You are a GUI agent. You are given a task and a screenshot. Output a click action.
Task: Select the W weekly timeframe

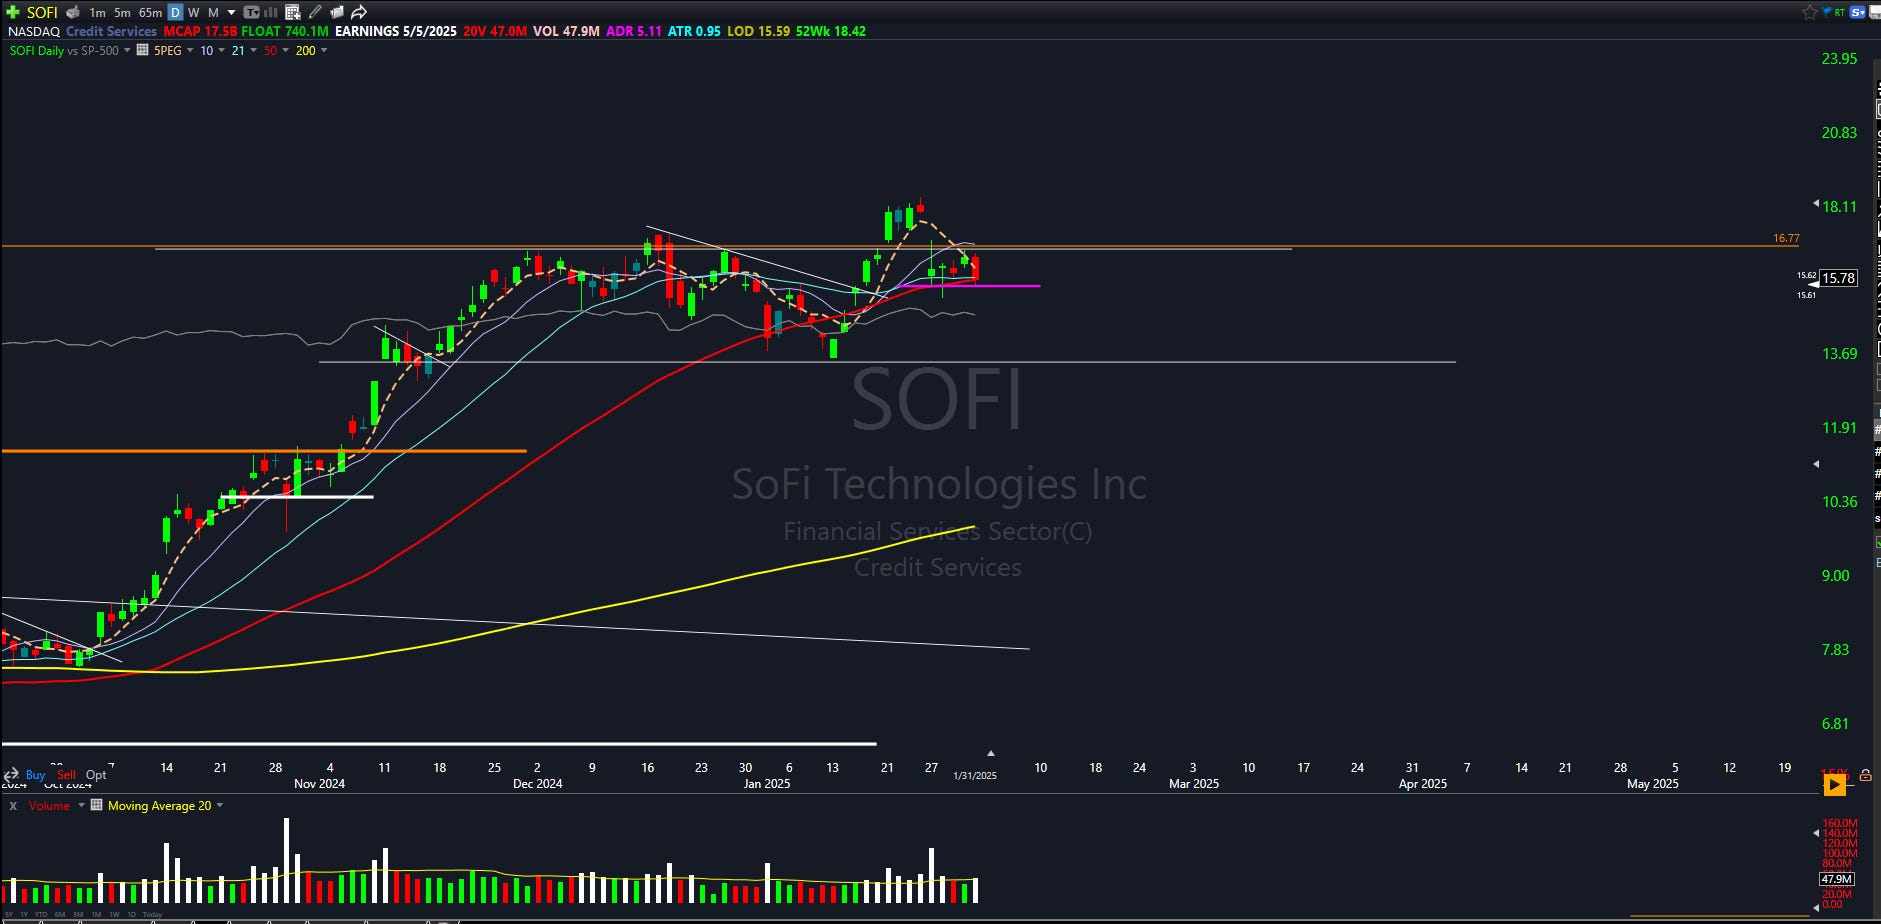point(194,12)
